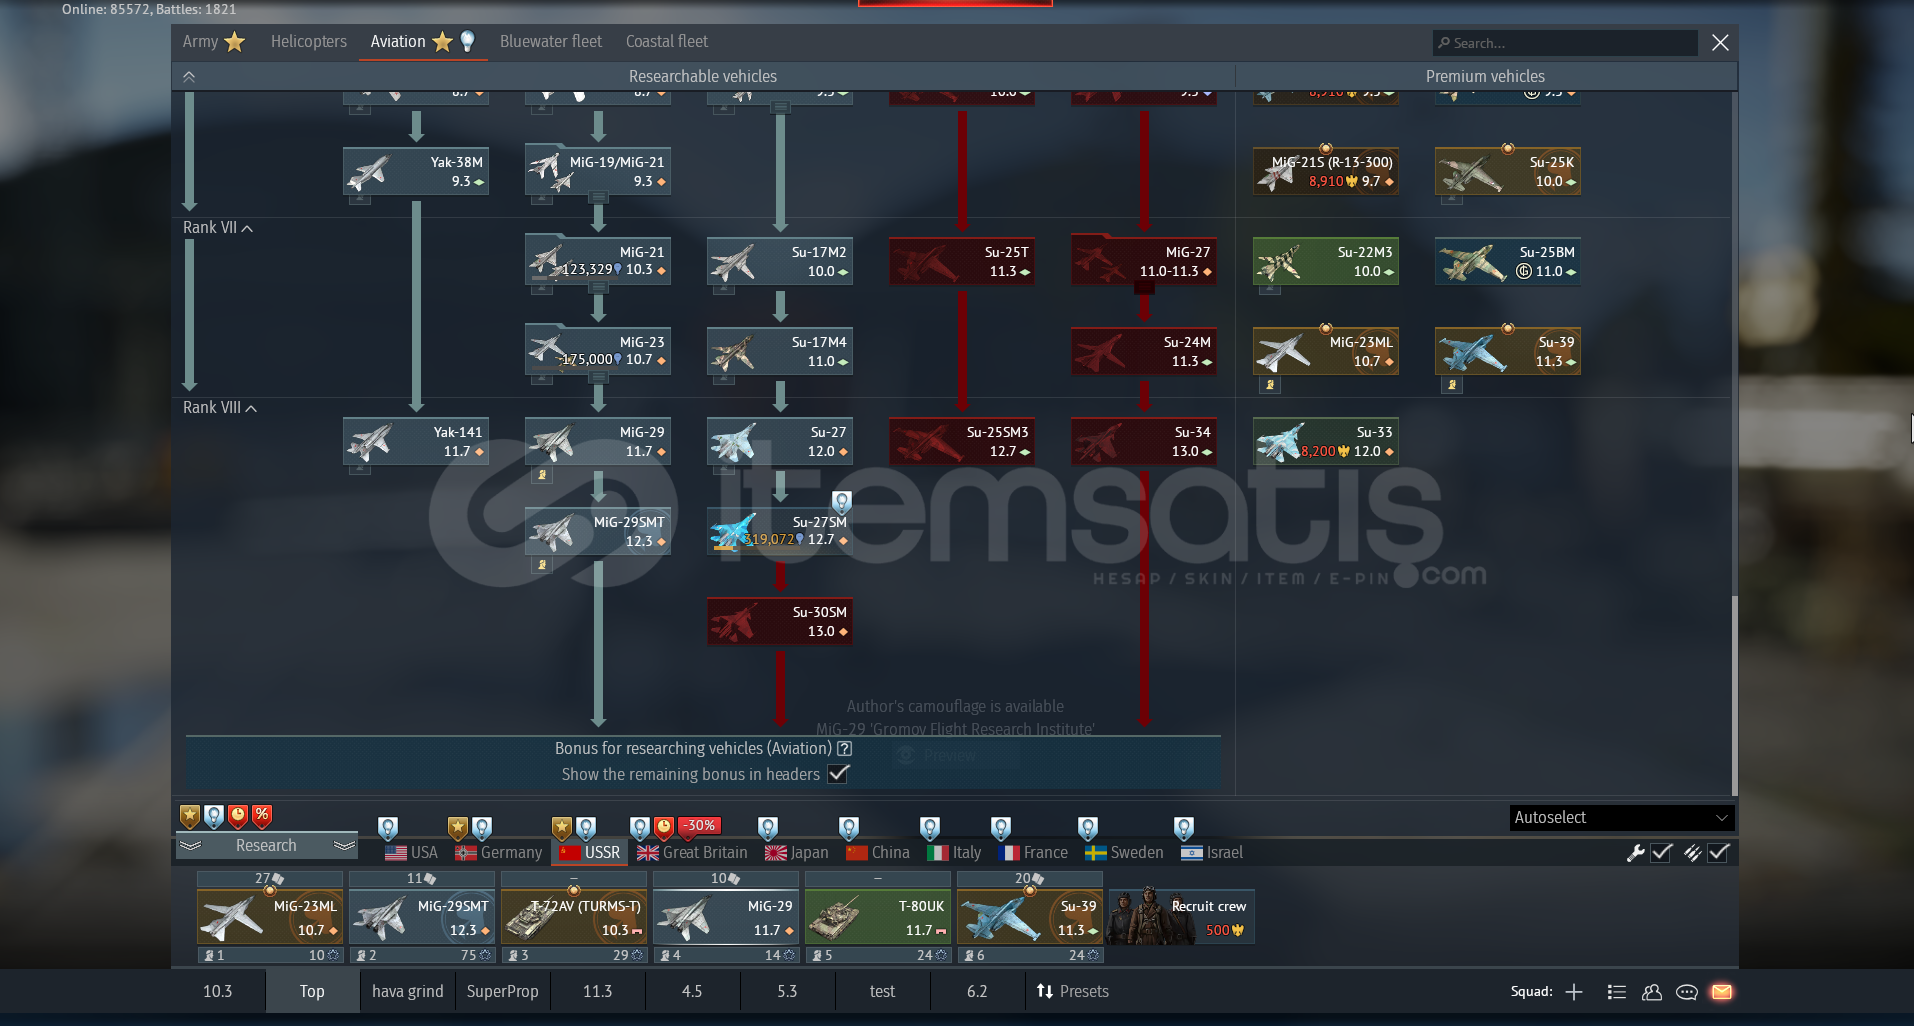Screen dimensions: 1914x1026
Task: Click the lightbulb icon on the Aviation tab
Action: coord(467,41)
